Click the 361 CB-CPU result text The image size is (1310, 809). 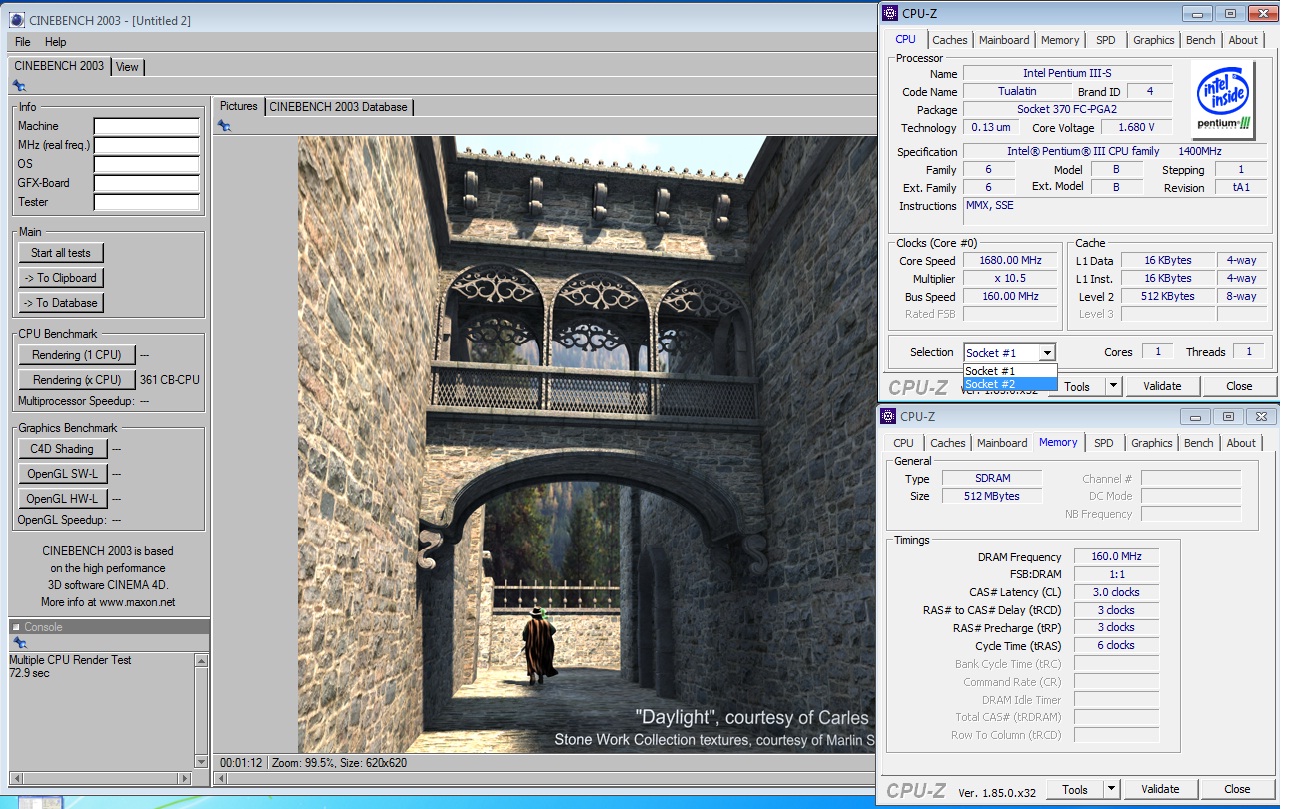(x=170, y=380)
